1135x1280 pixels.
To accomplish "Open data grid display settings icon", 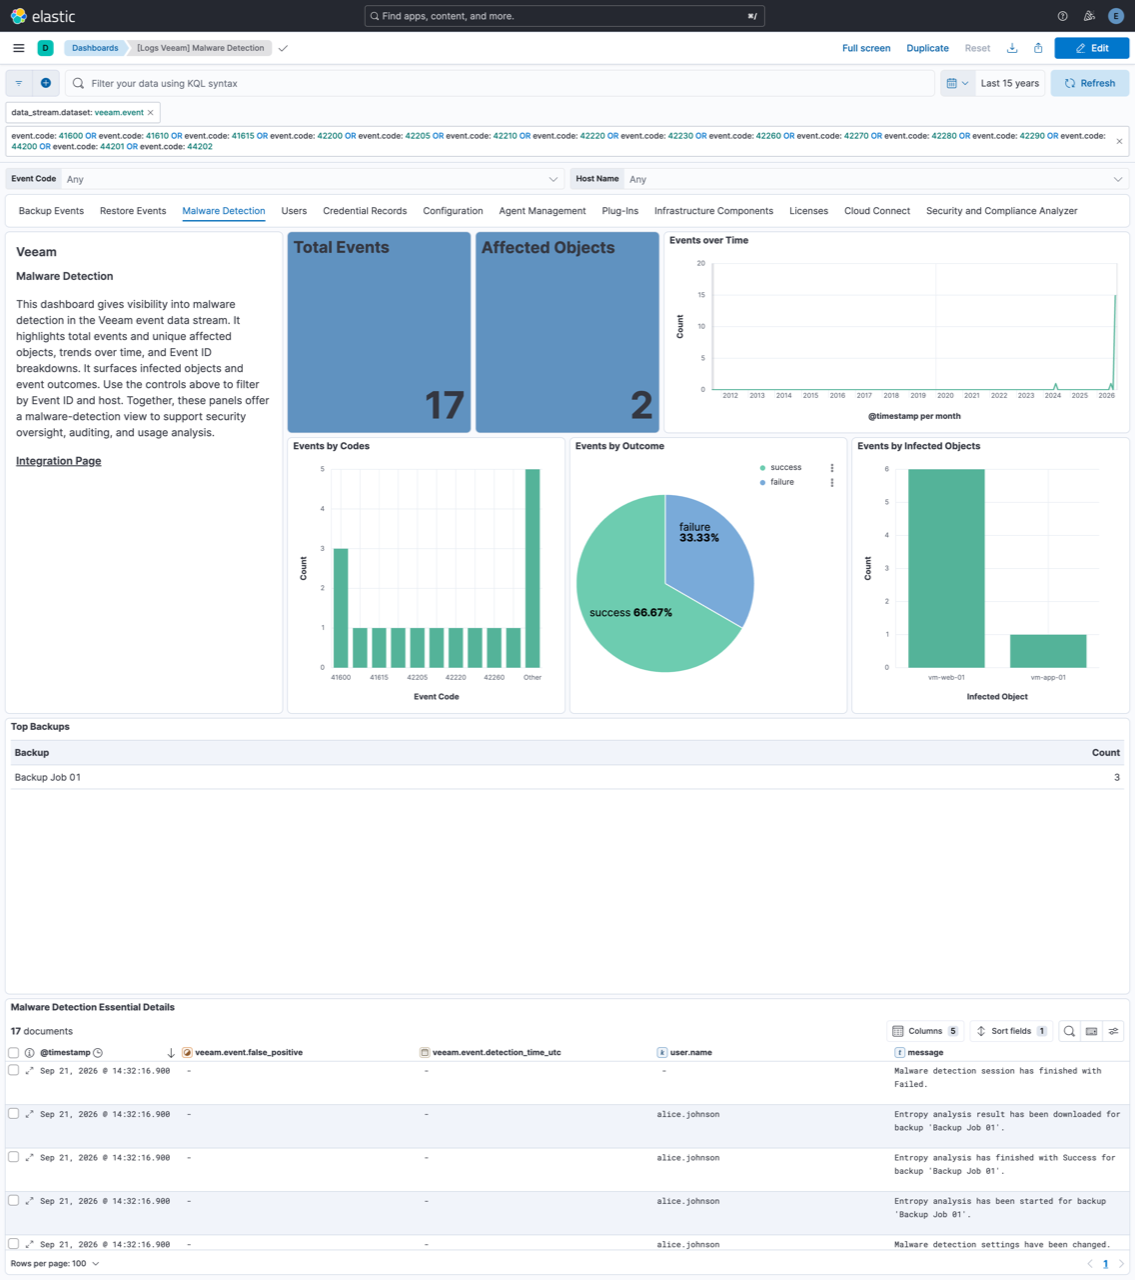I will [1113, 1031].
